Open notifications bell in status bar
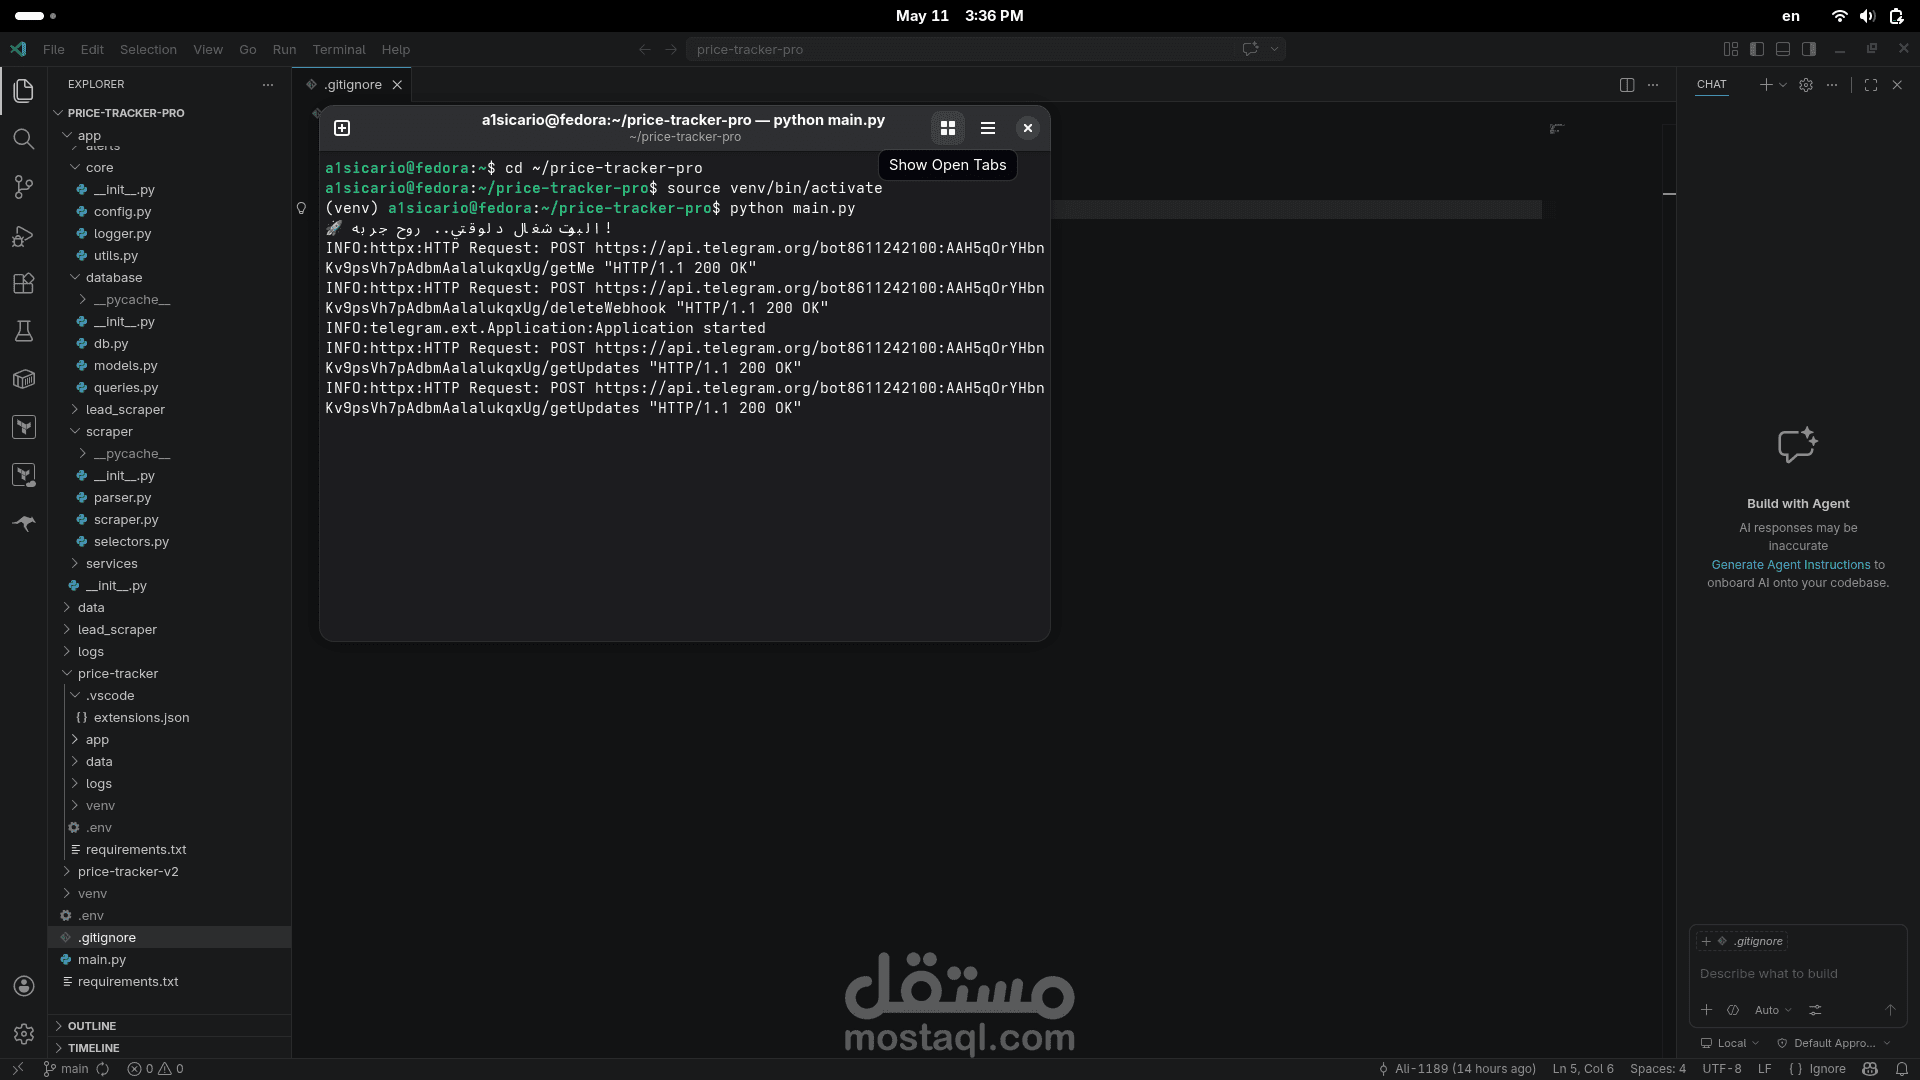The width and height of the screenshot is (1920, 1080). [1902, 1069]
